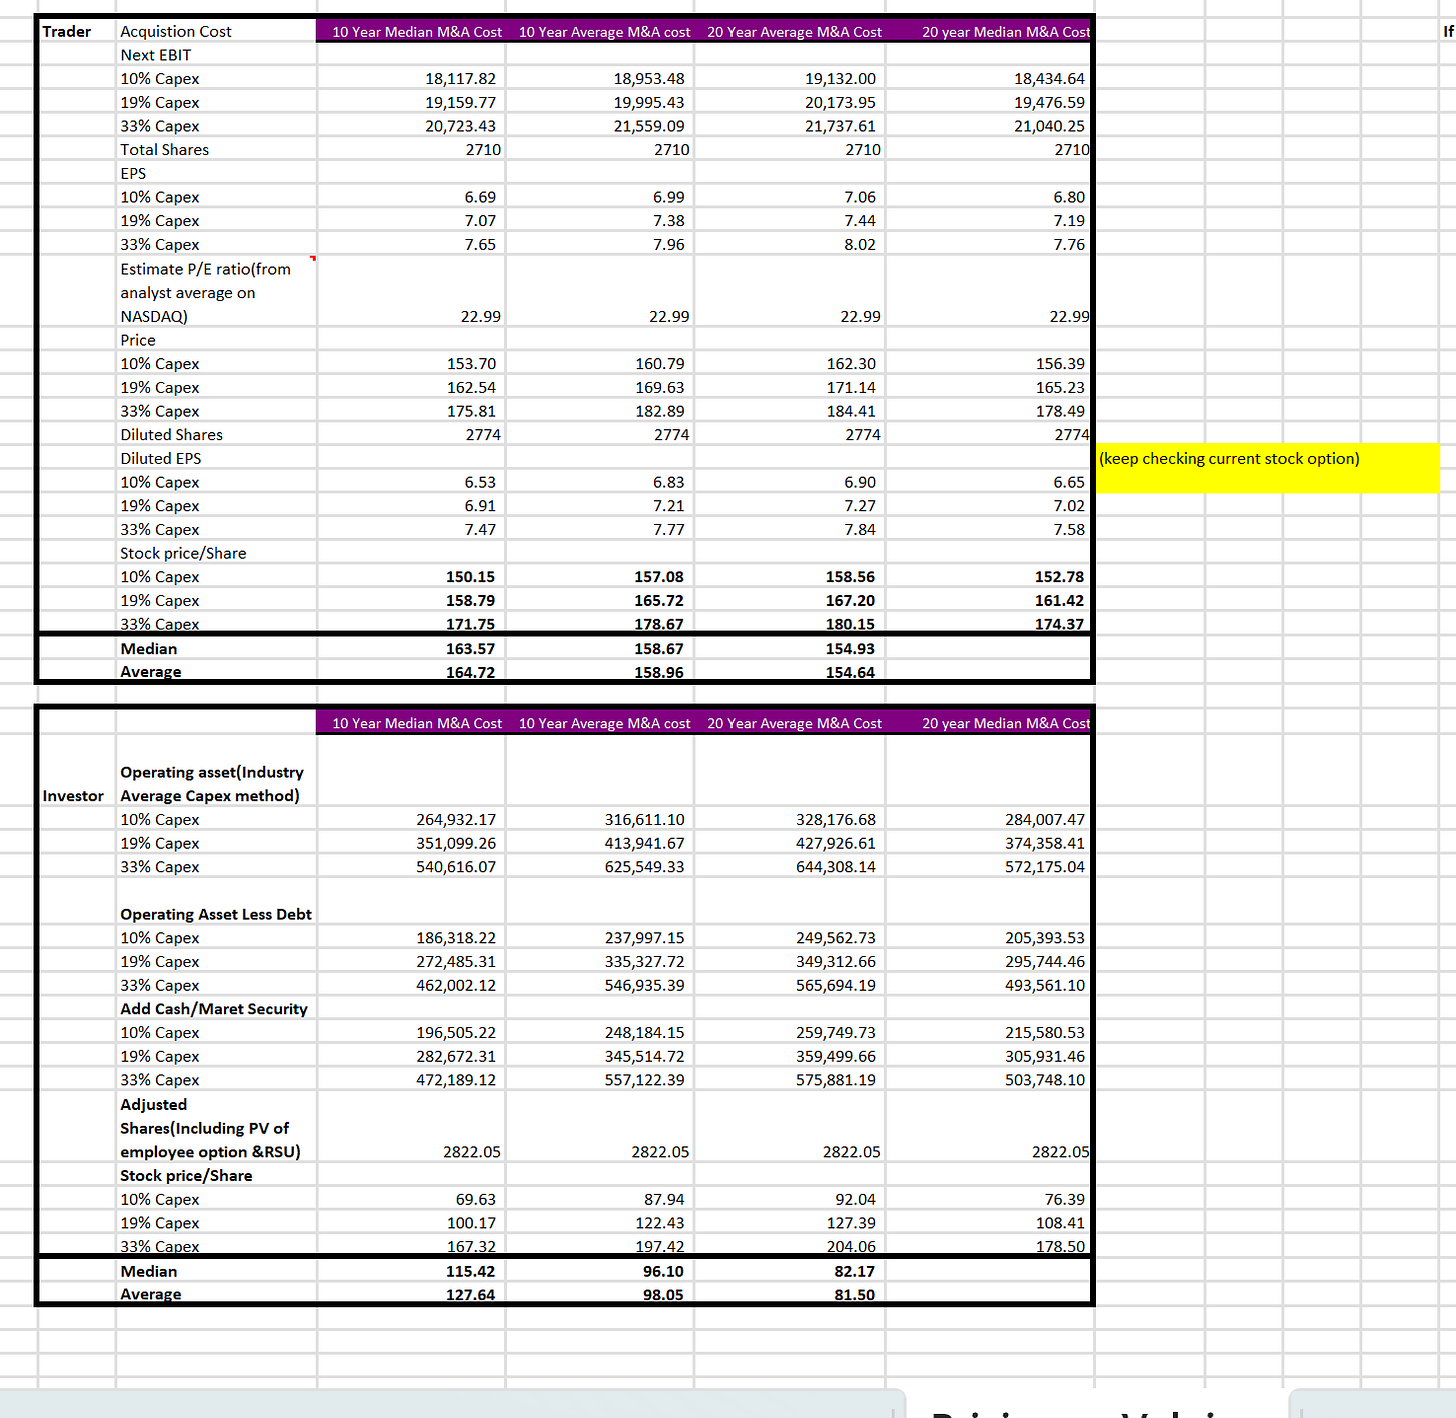
Task: Click the Operating Asset Less Debt label
Action: 216,914
